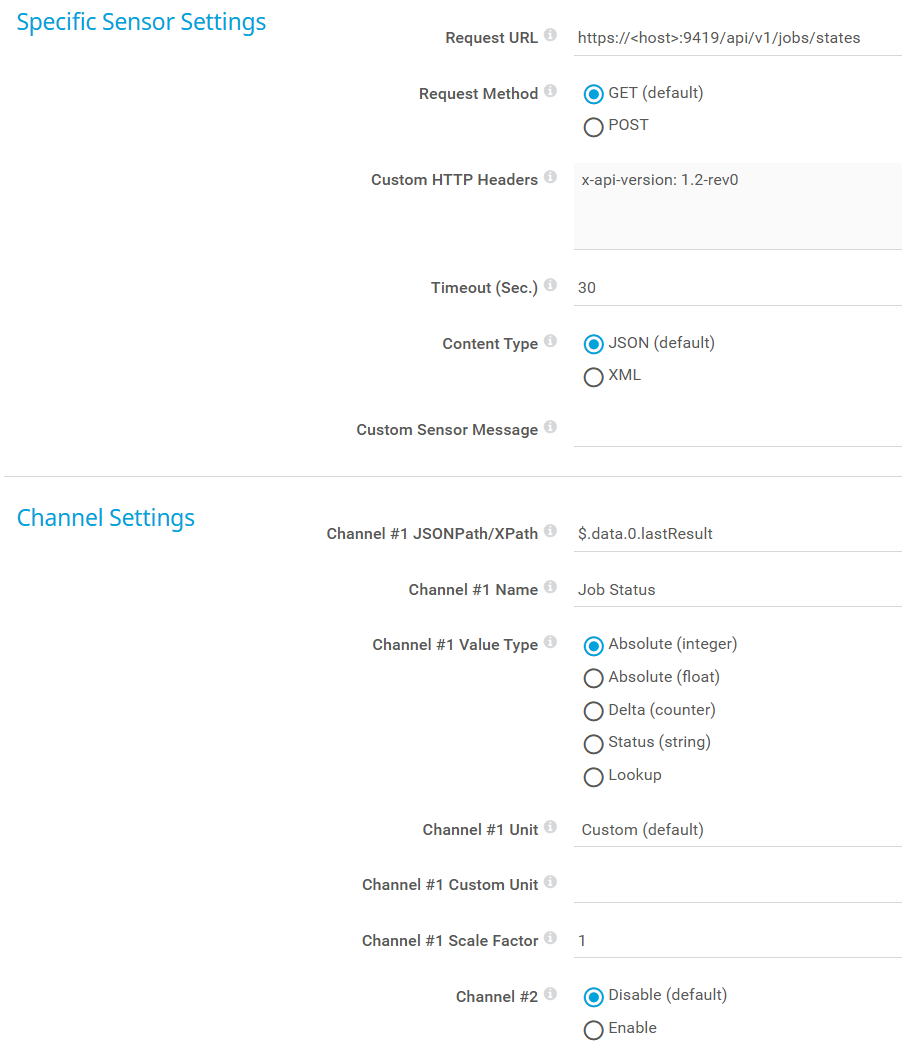This screenshot has width=902, height=1057.
Task: Open help for Channel #1 JSONPath/XPath
Action: pos(551,532)
